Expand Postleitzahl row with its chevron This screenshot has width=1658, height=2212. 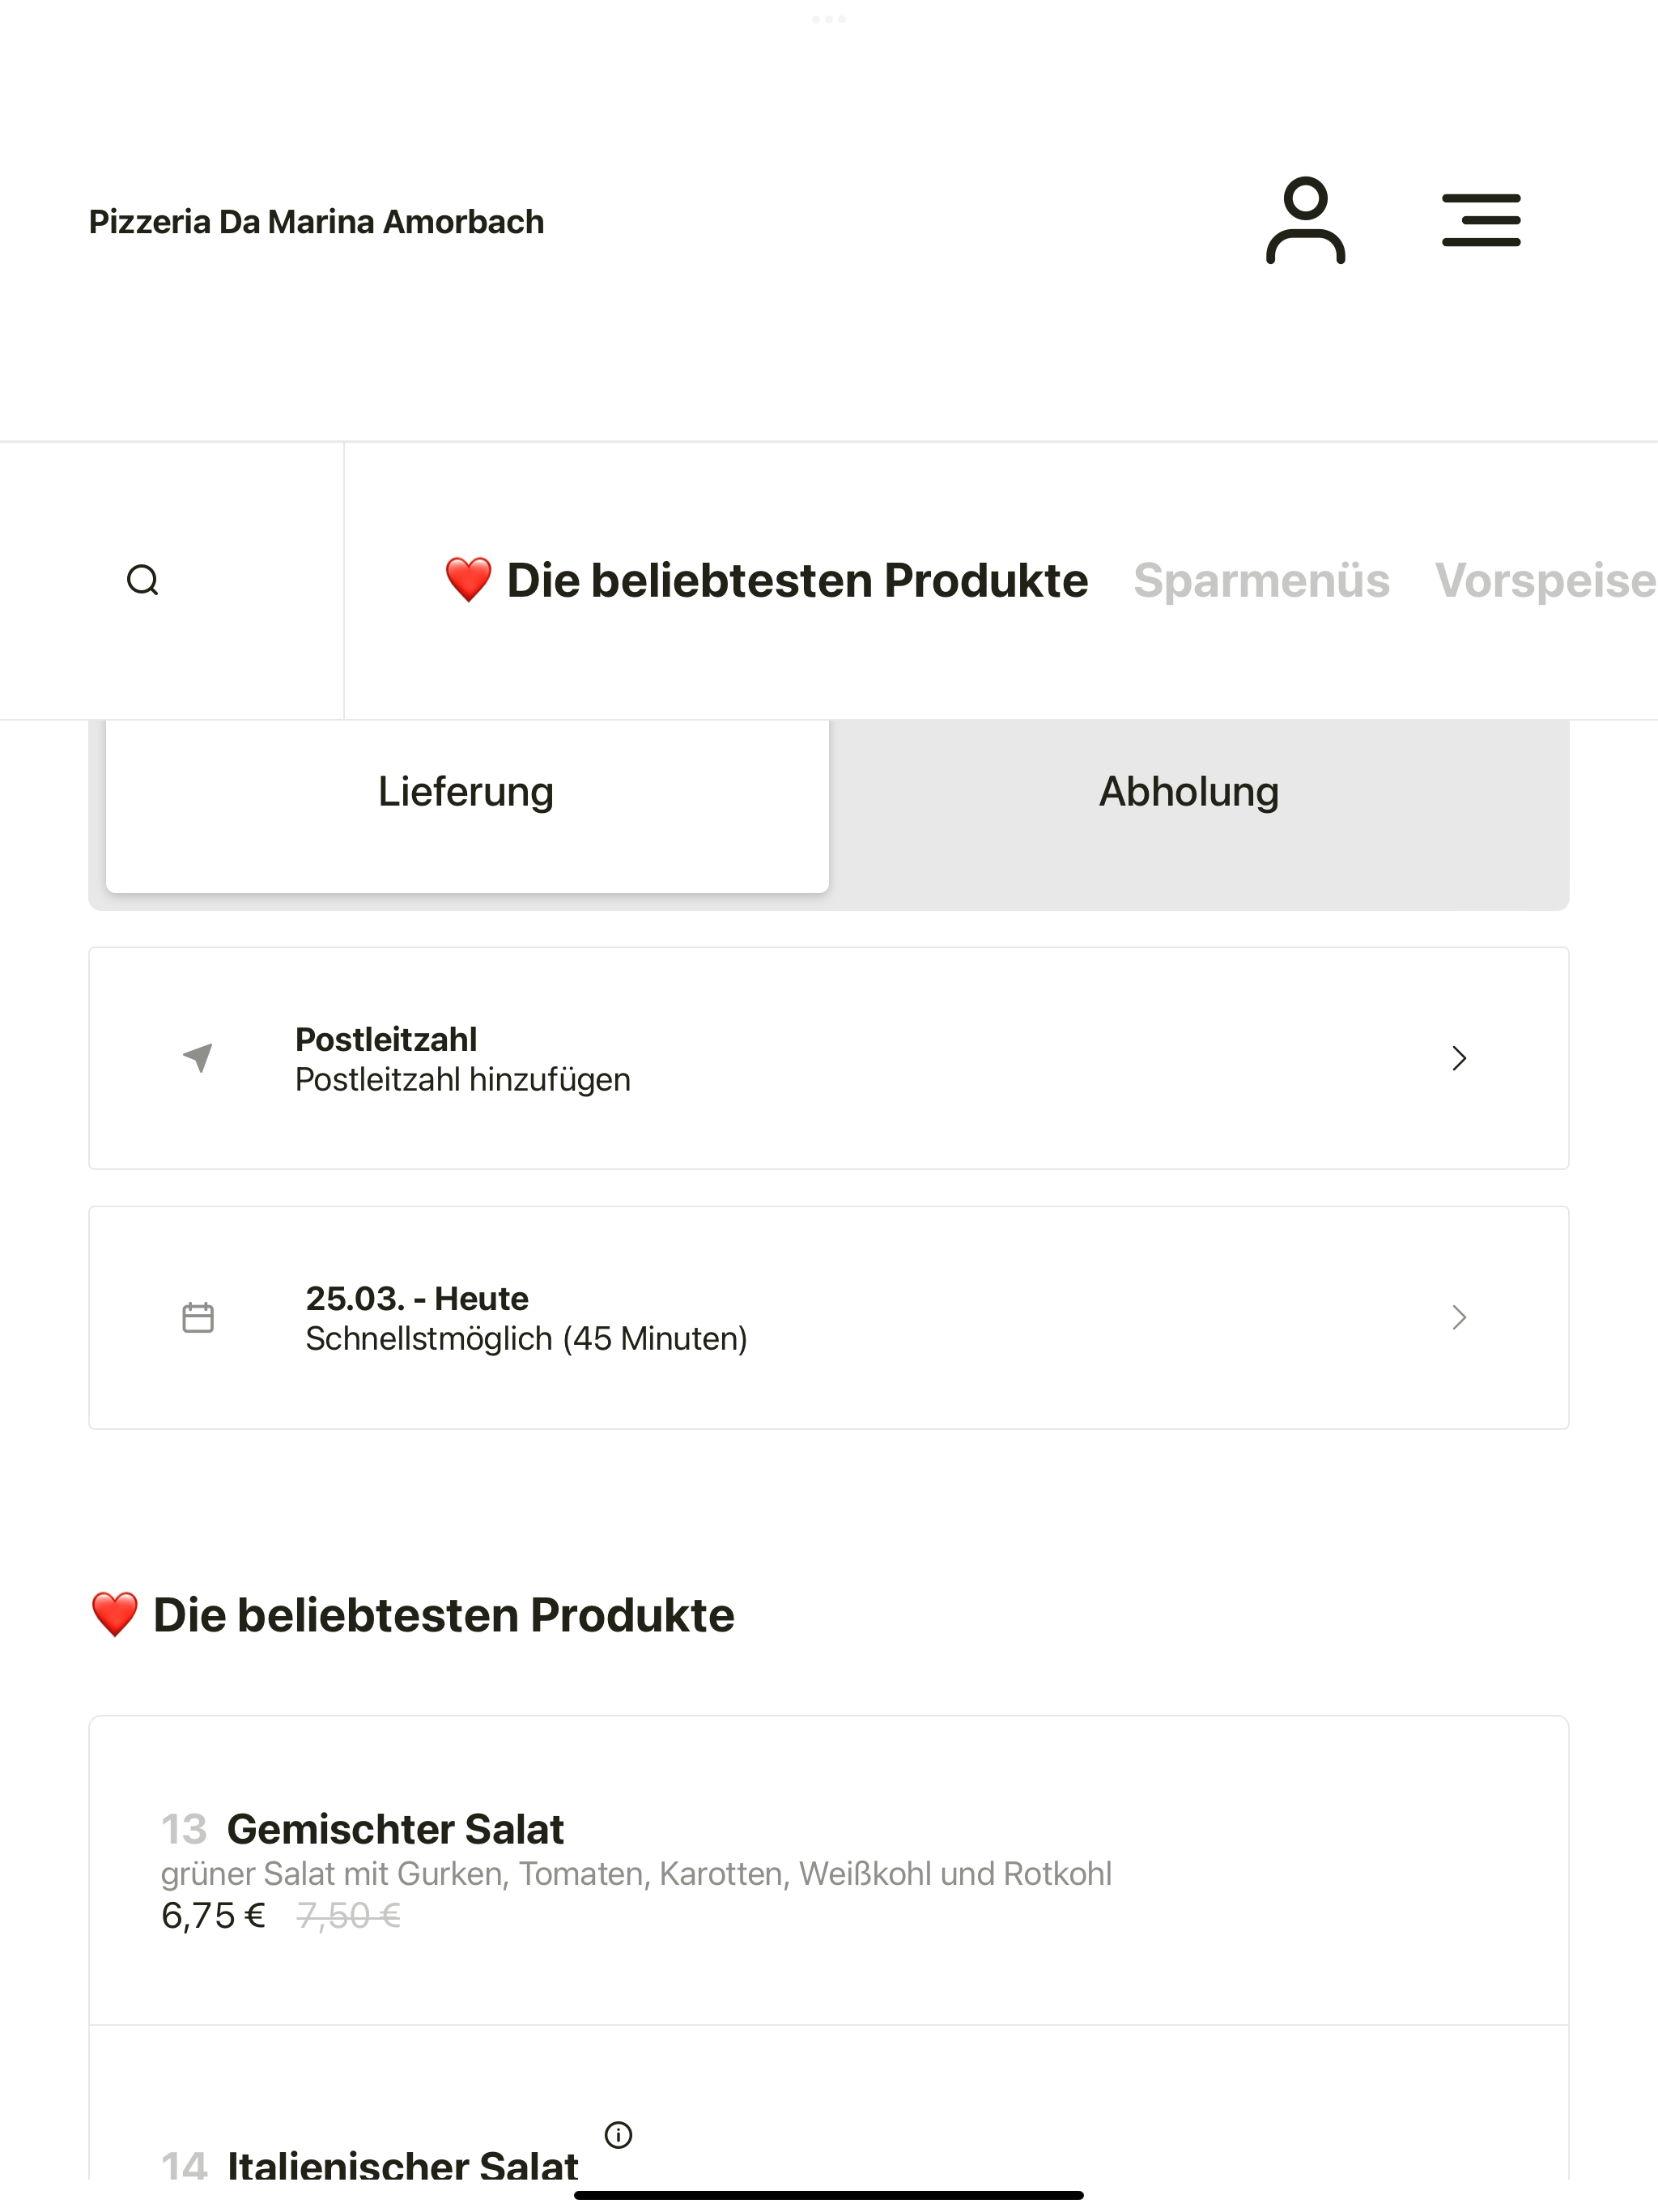tap(1459, 1058)
